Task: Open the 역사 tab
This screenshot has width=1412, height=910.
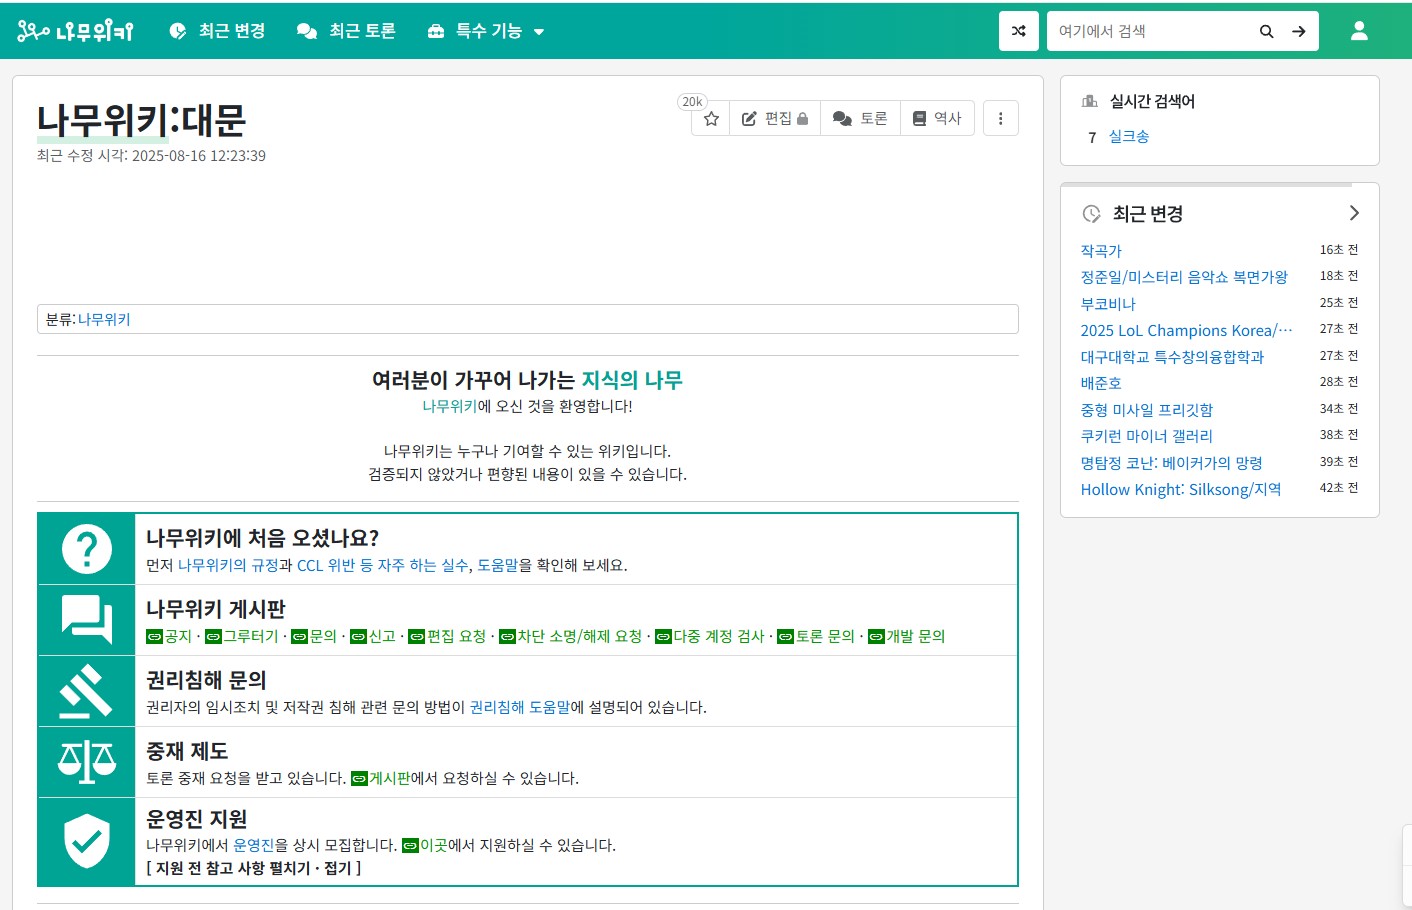Action: 937,119
